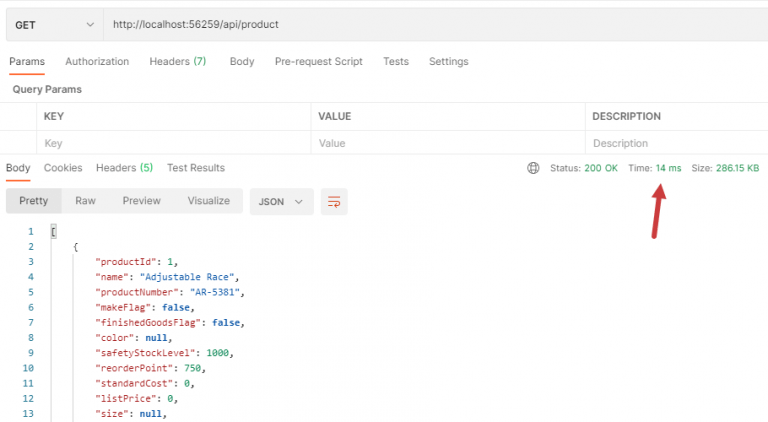The width and height of the screenshot is (768, 422).
Task: Switch to Preview response view
Action: (x=142, y=201)
